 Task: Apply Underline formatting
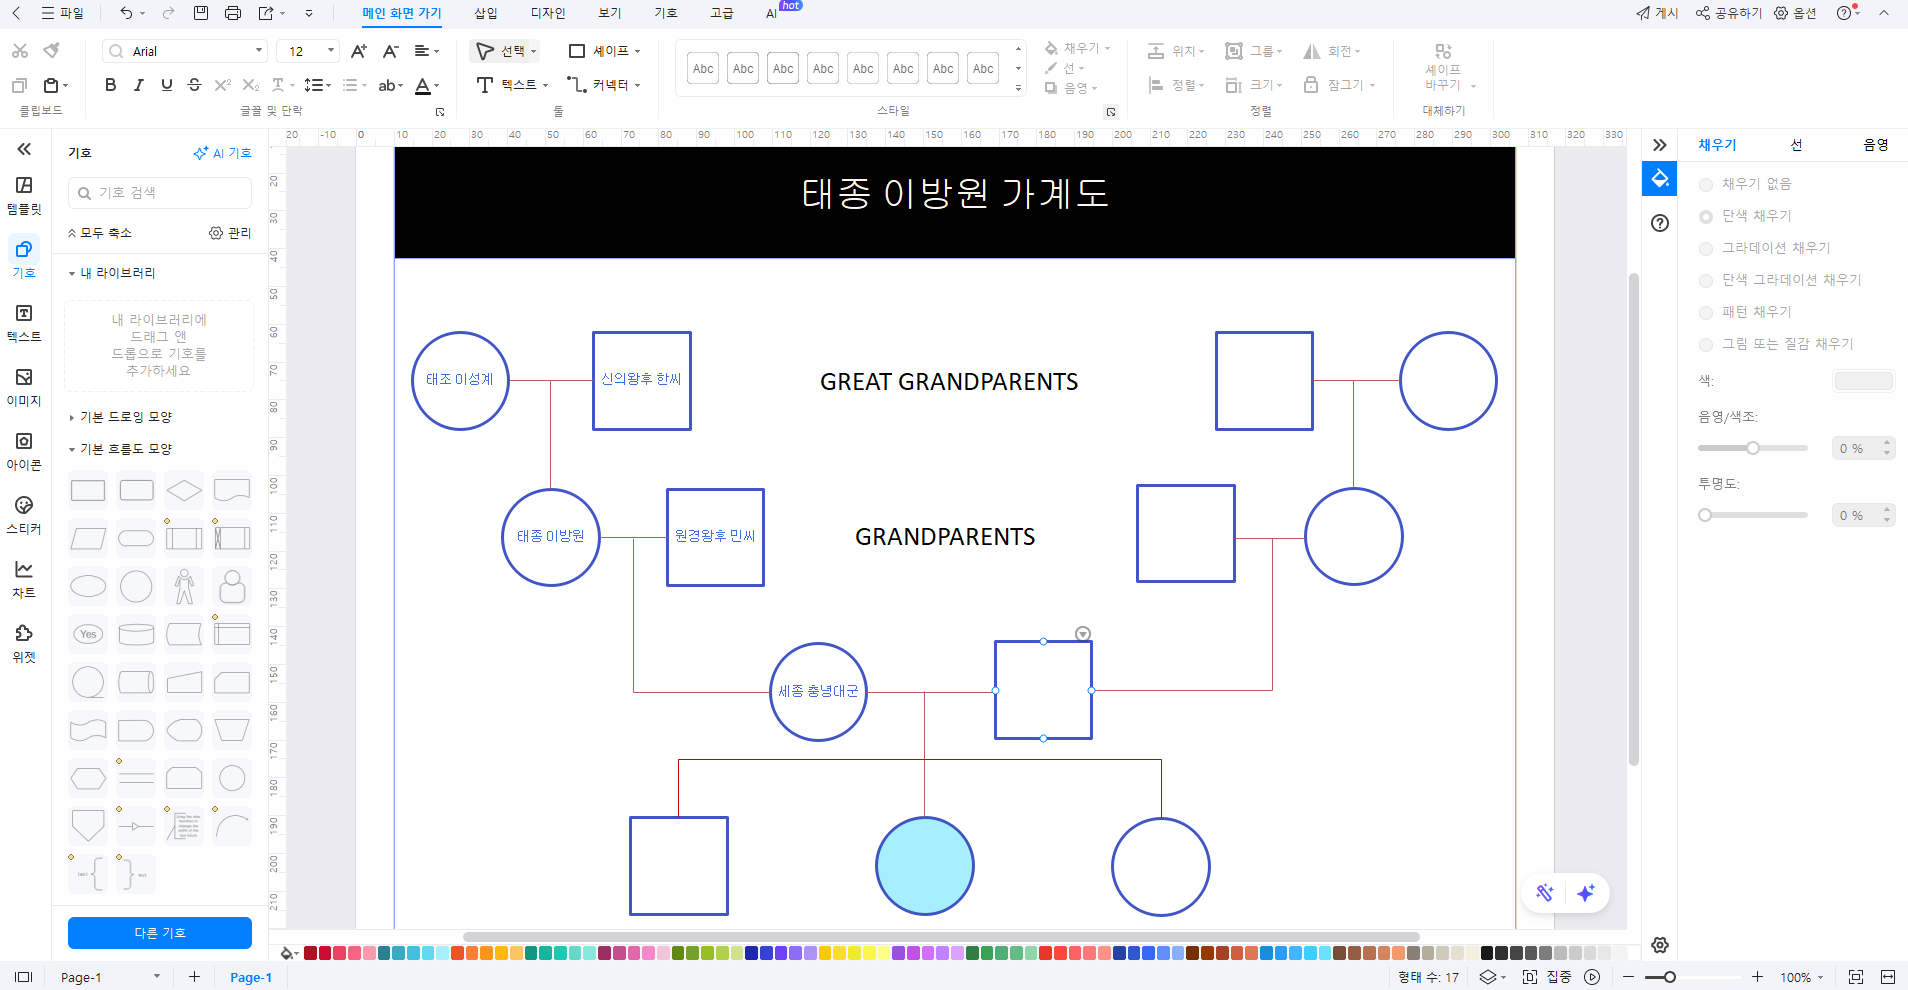click(x=167, y=85)
